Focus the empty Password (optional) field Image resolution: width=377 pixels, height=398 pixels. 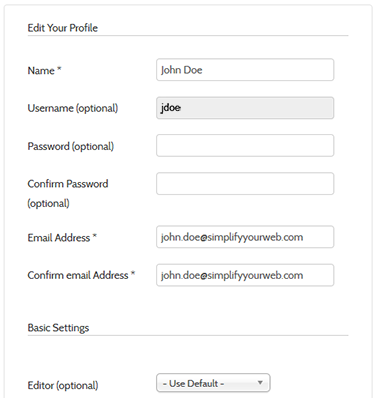point(245,145)
